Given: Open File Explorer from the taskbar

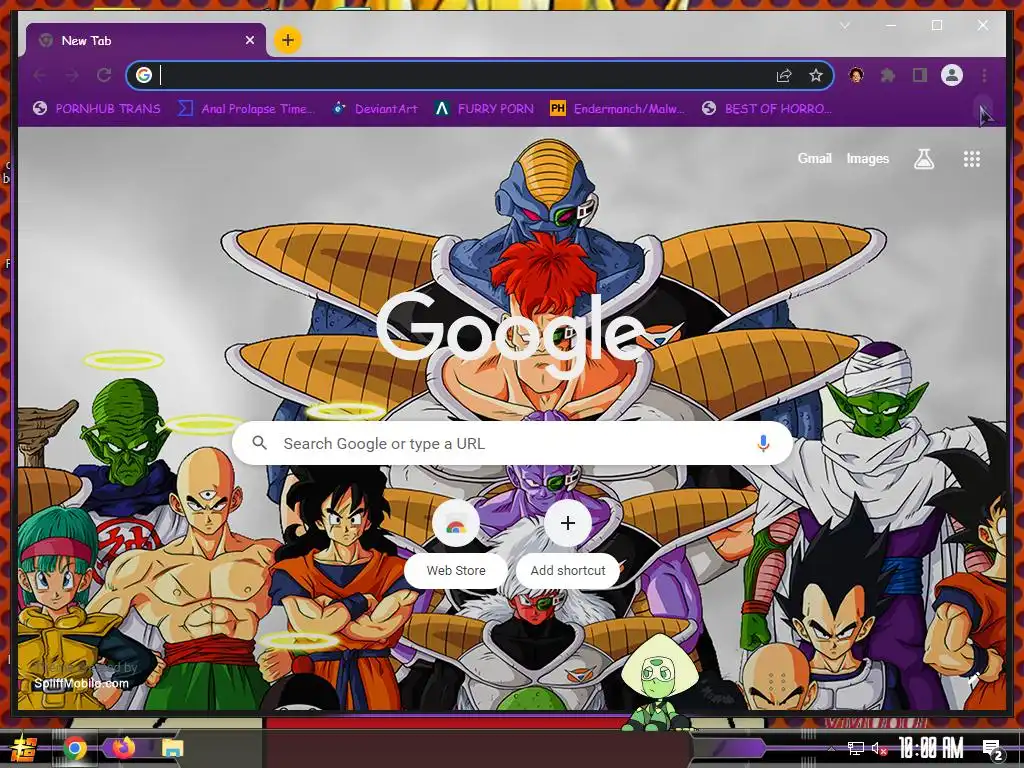Looking at the screenshot, I should 172,748.
